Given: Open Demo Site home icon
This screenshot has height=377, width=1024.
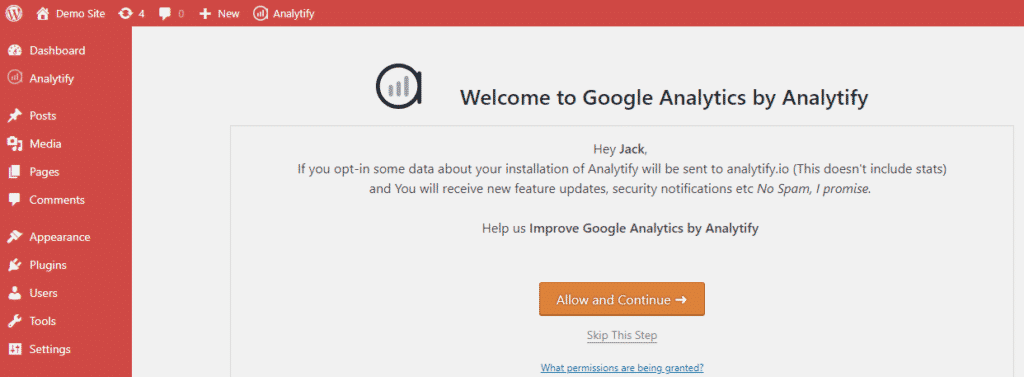Looking at the screenshot, I should 42,13.
